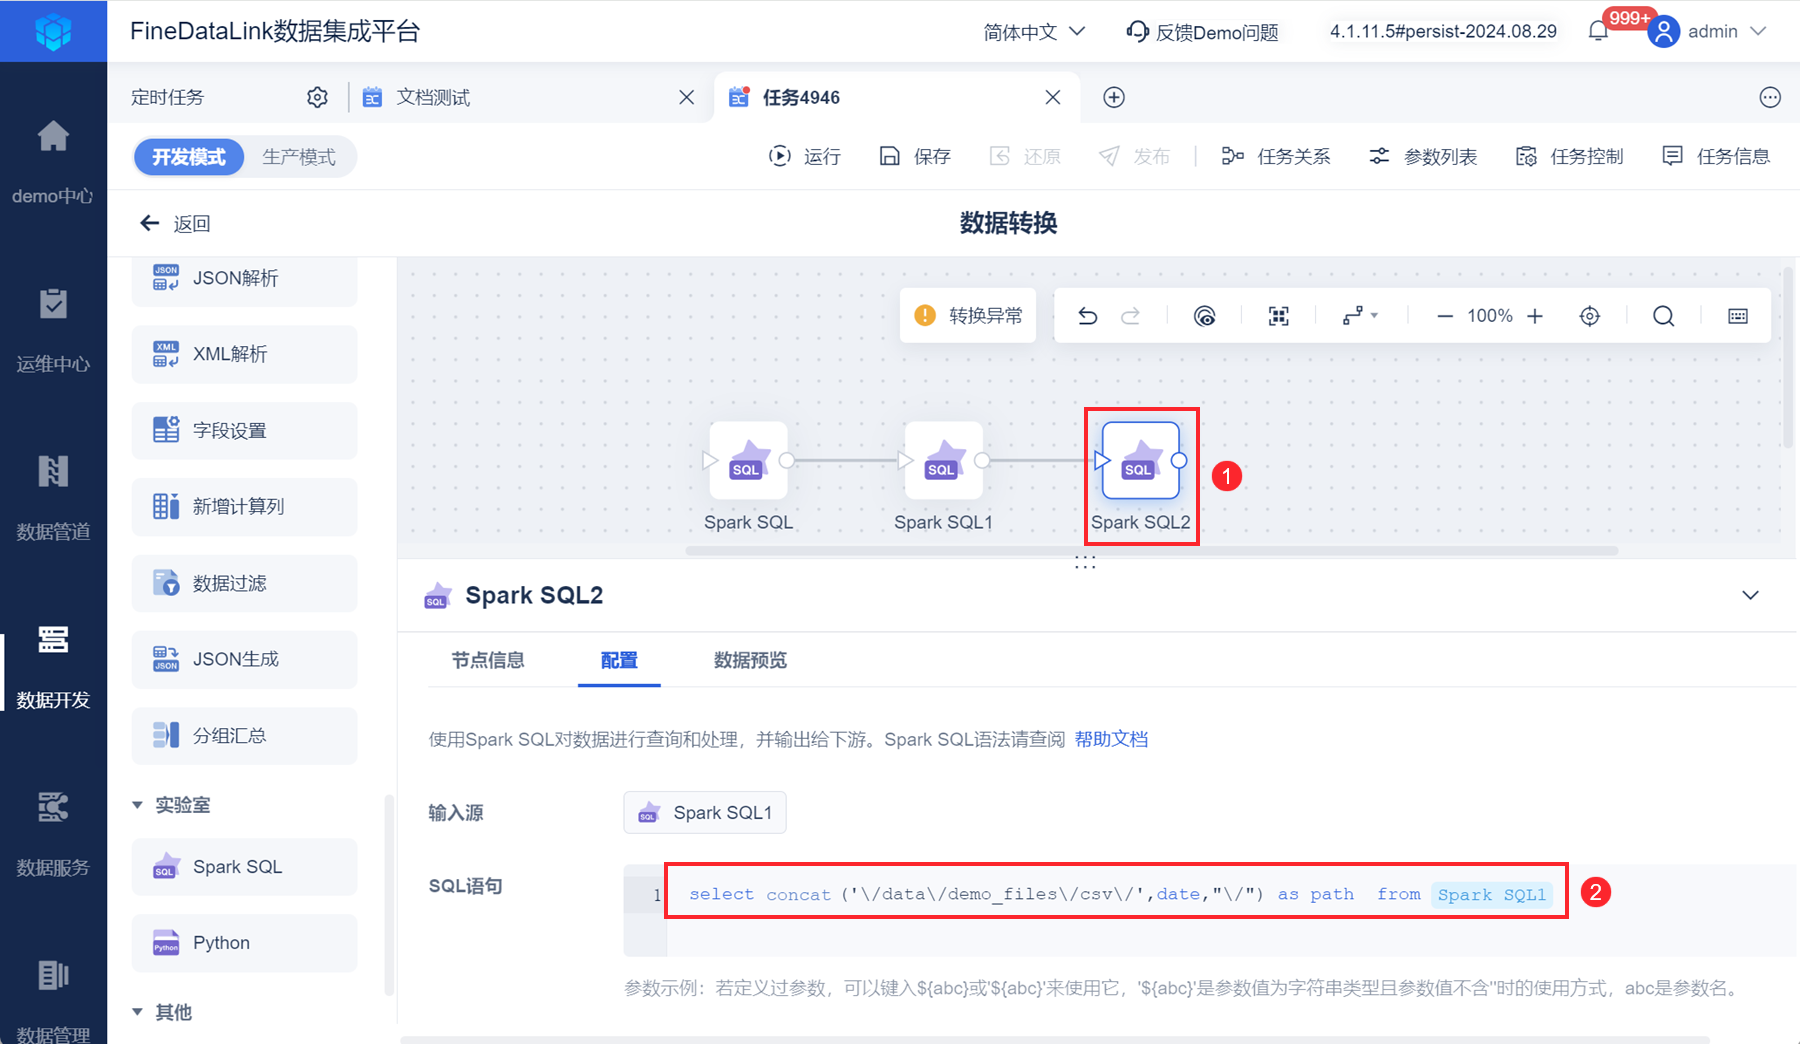This screenshot has width=1800, height=1044.
Task: Open the notifications bell
Action: [1599, 31]
